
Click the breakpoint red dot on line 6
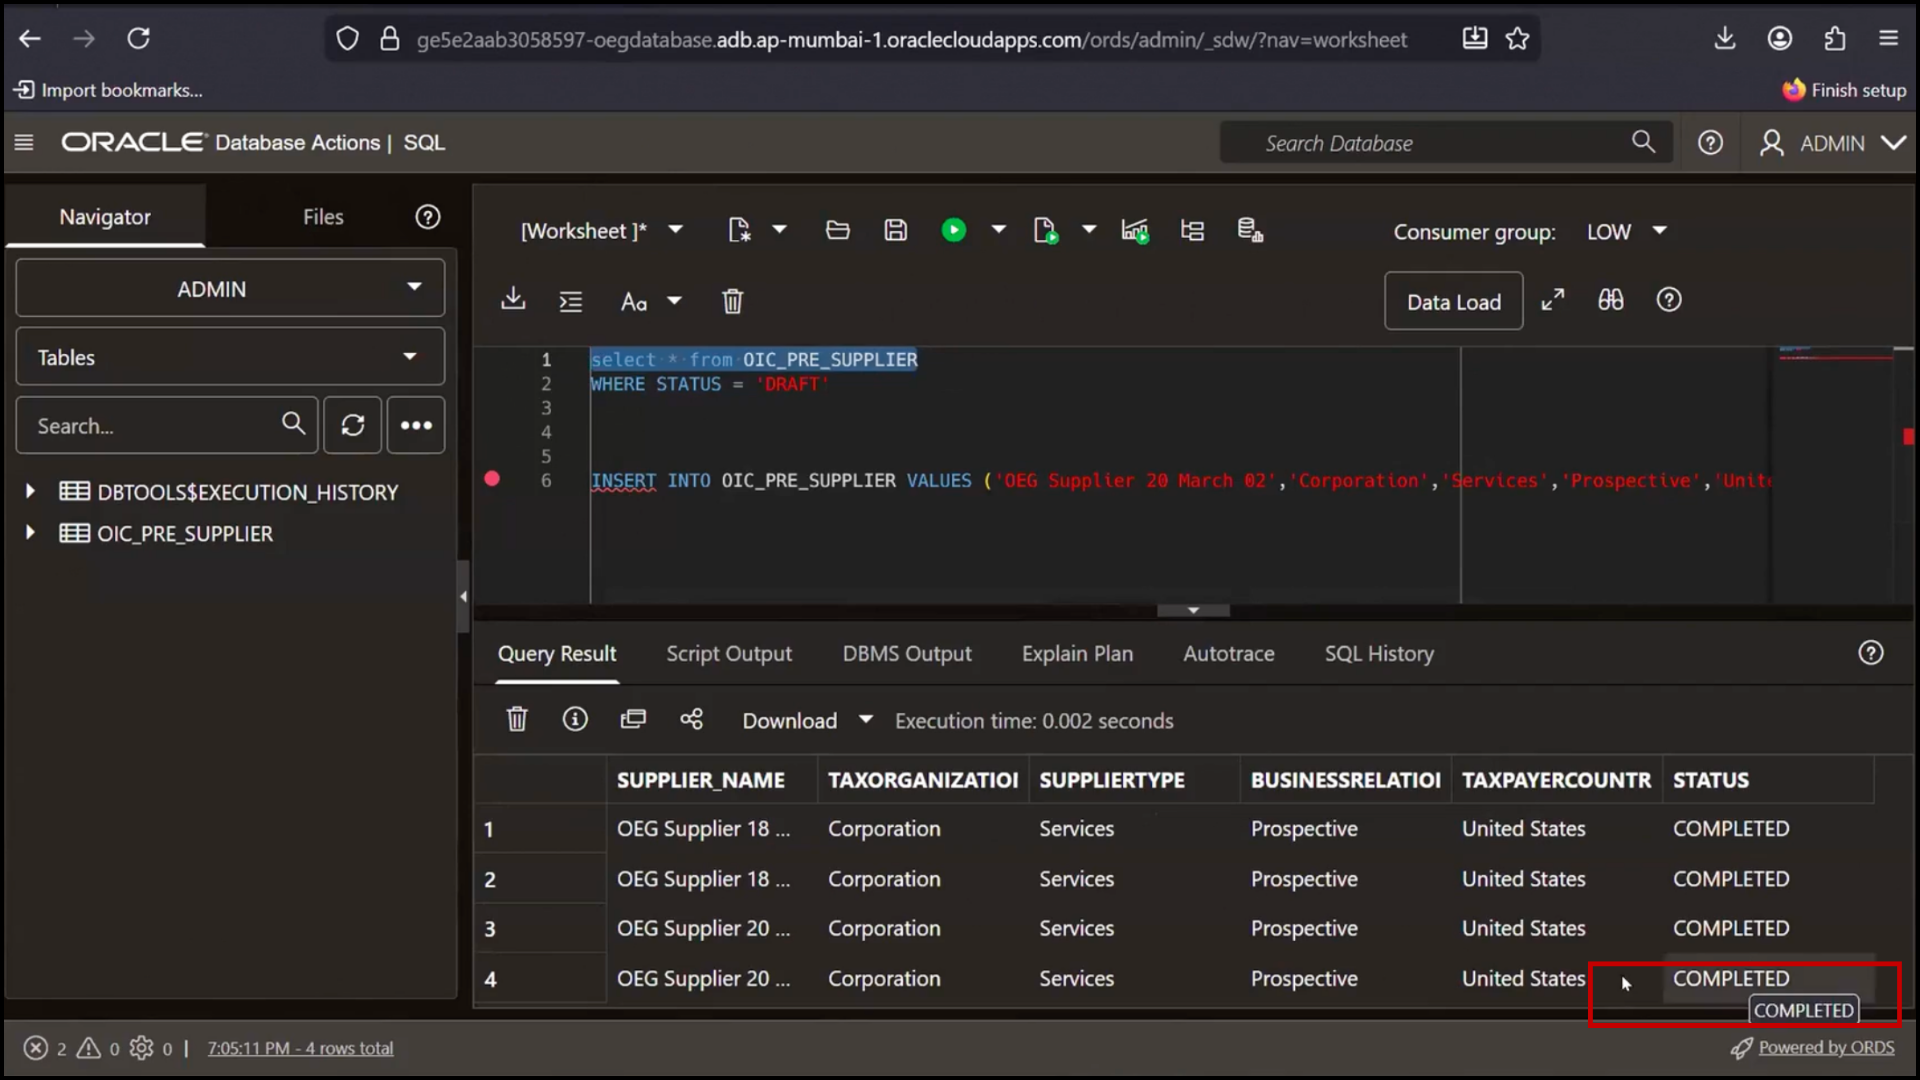[x=492, y=479]
